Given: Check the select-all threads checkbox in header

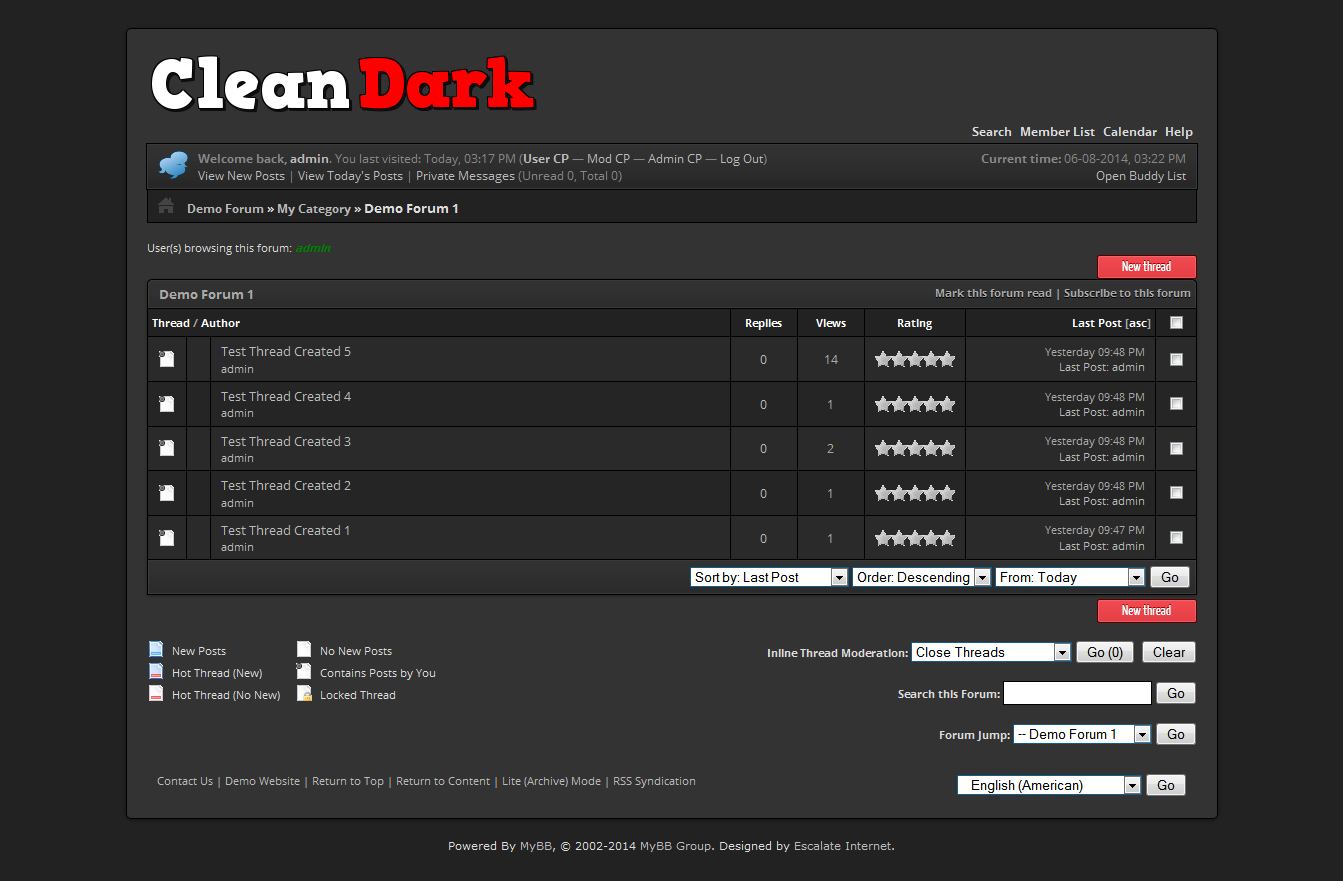Looking at the screenshot, I should (x=1176, y=322).
